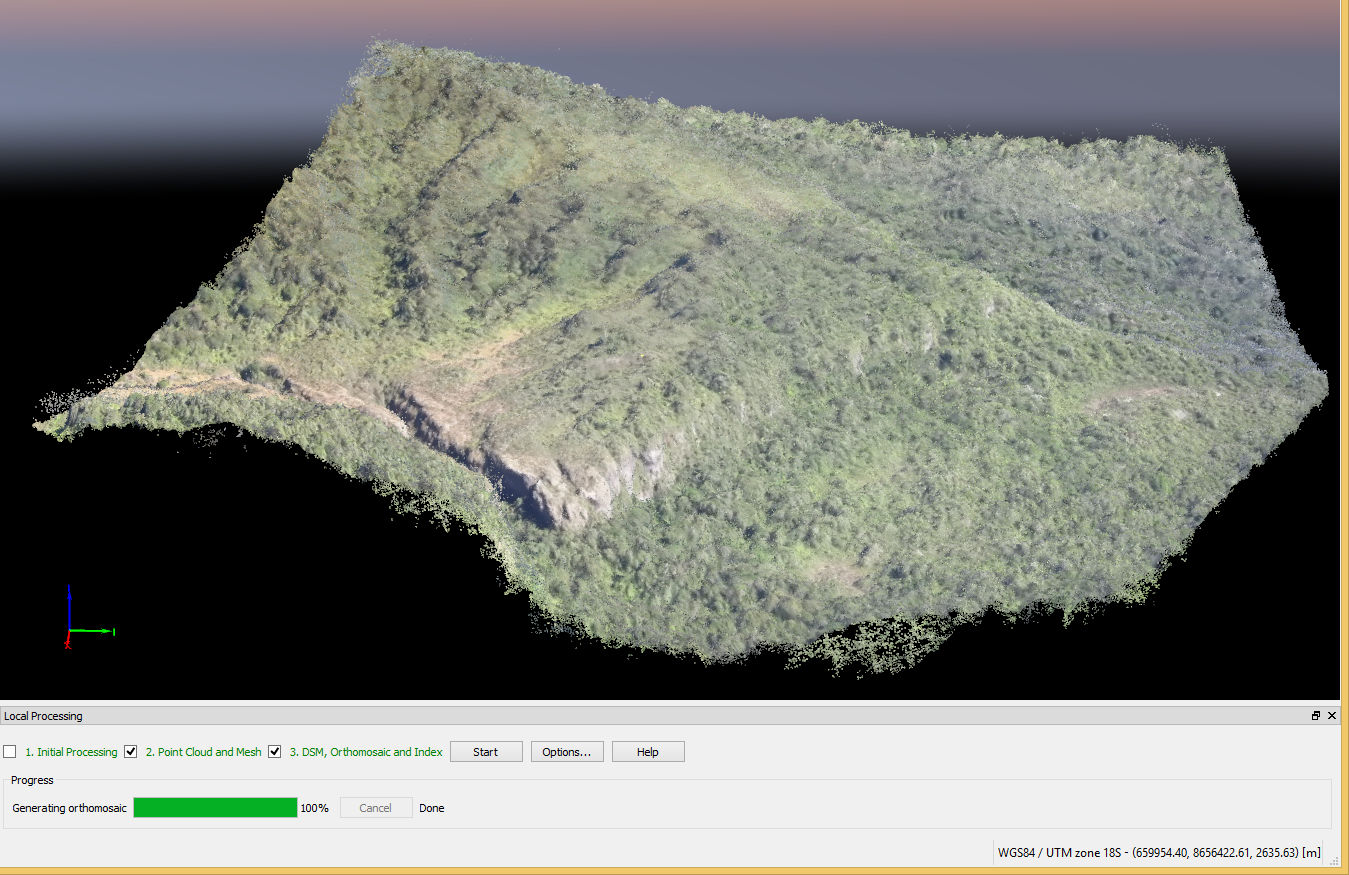The height and width of the screenshot is (875, 1349).
Task: Open the processing Options dialog
Action: pos(566,752)
